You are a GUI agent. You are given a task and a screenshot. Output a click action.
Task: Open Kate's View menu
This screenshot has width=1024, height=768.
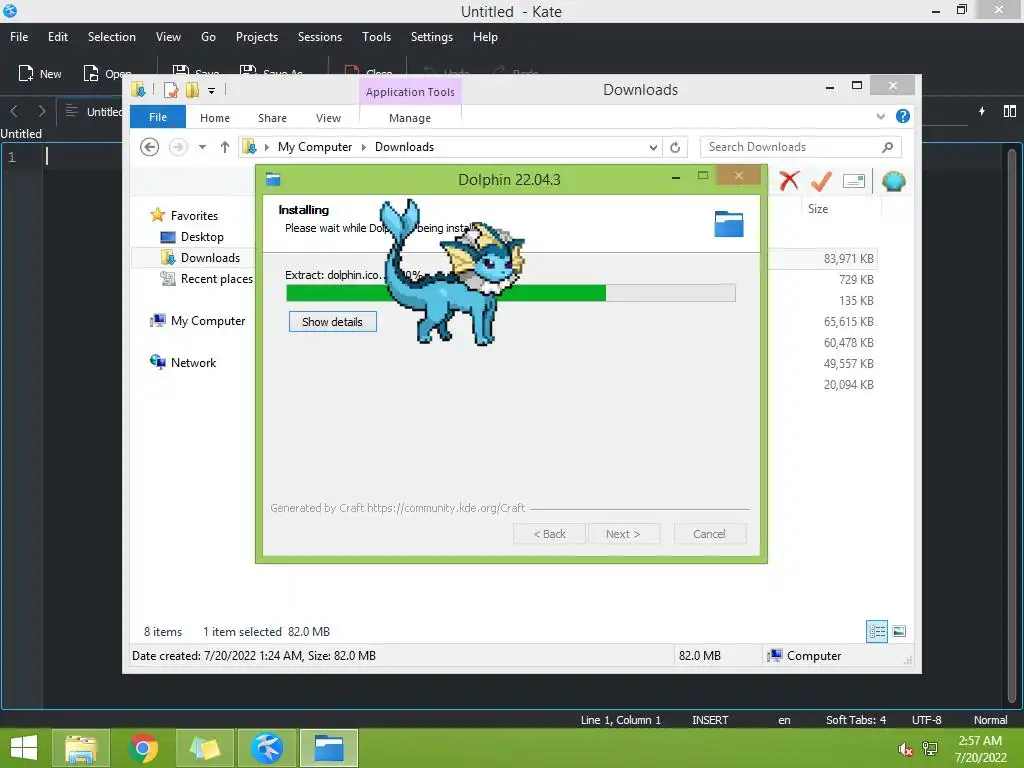pyautogui.click(x=168, y=37)
